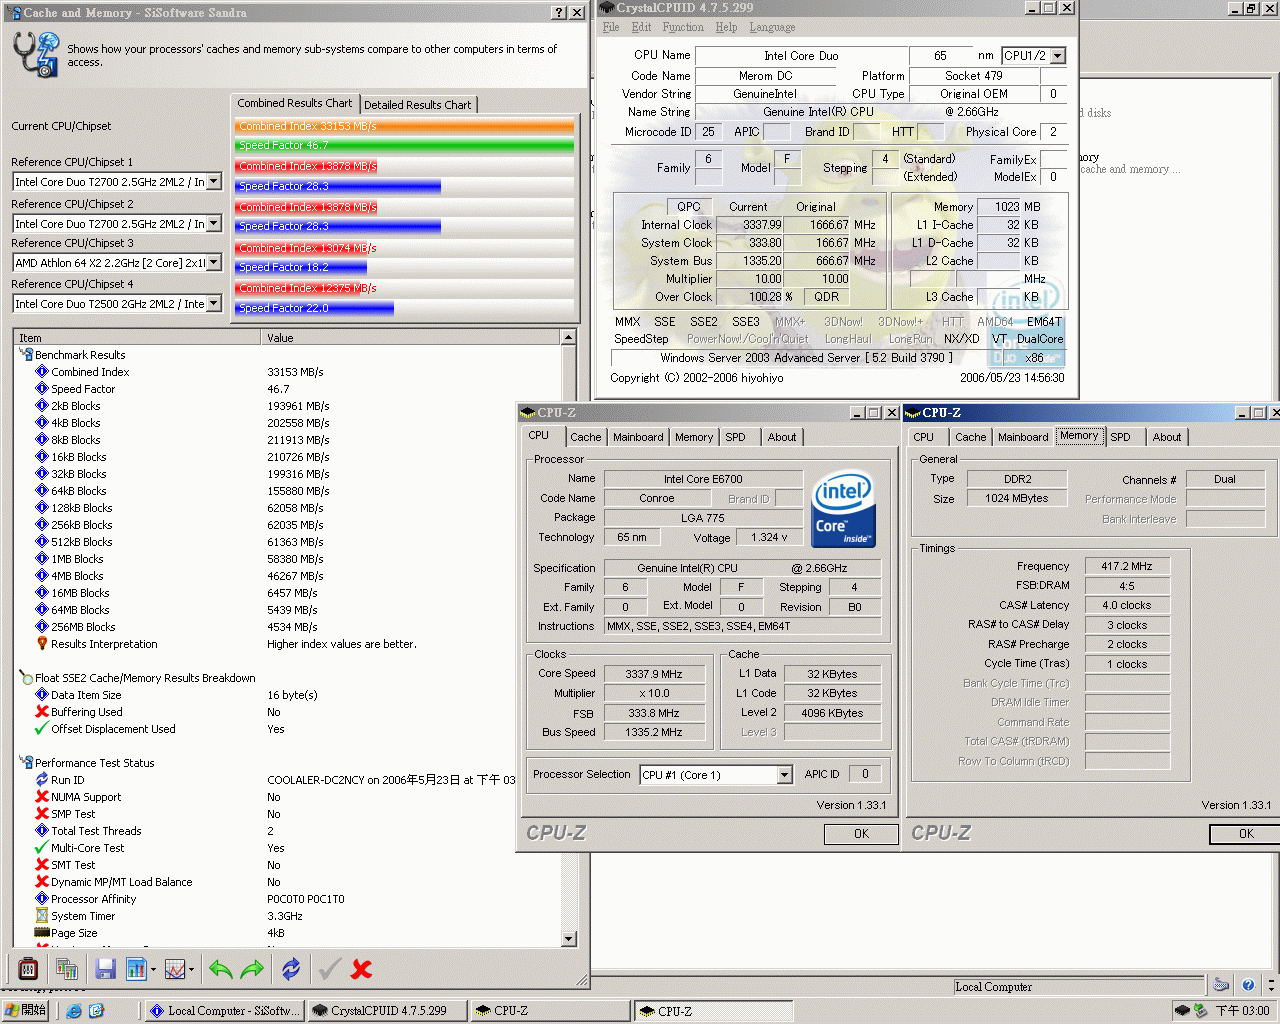Switch to Detailed Results Chart tab

[x=417, y=105]
